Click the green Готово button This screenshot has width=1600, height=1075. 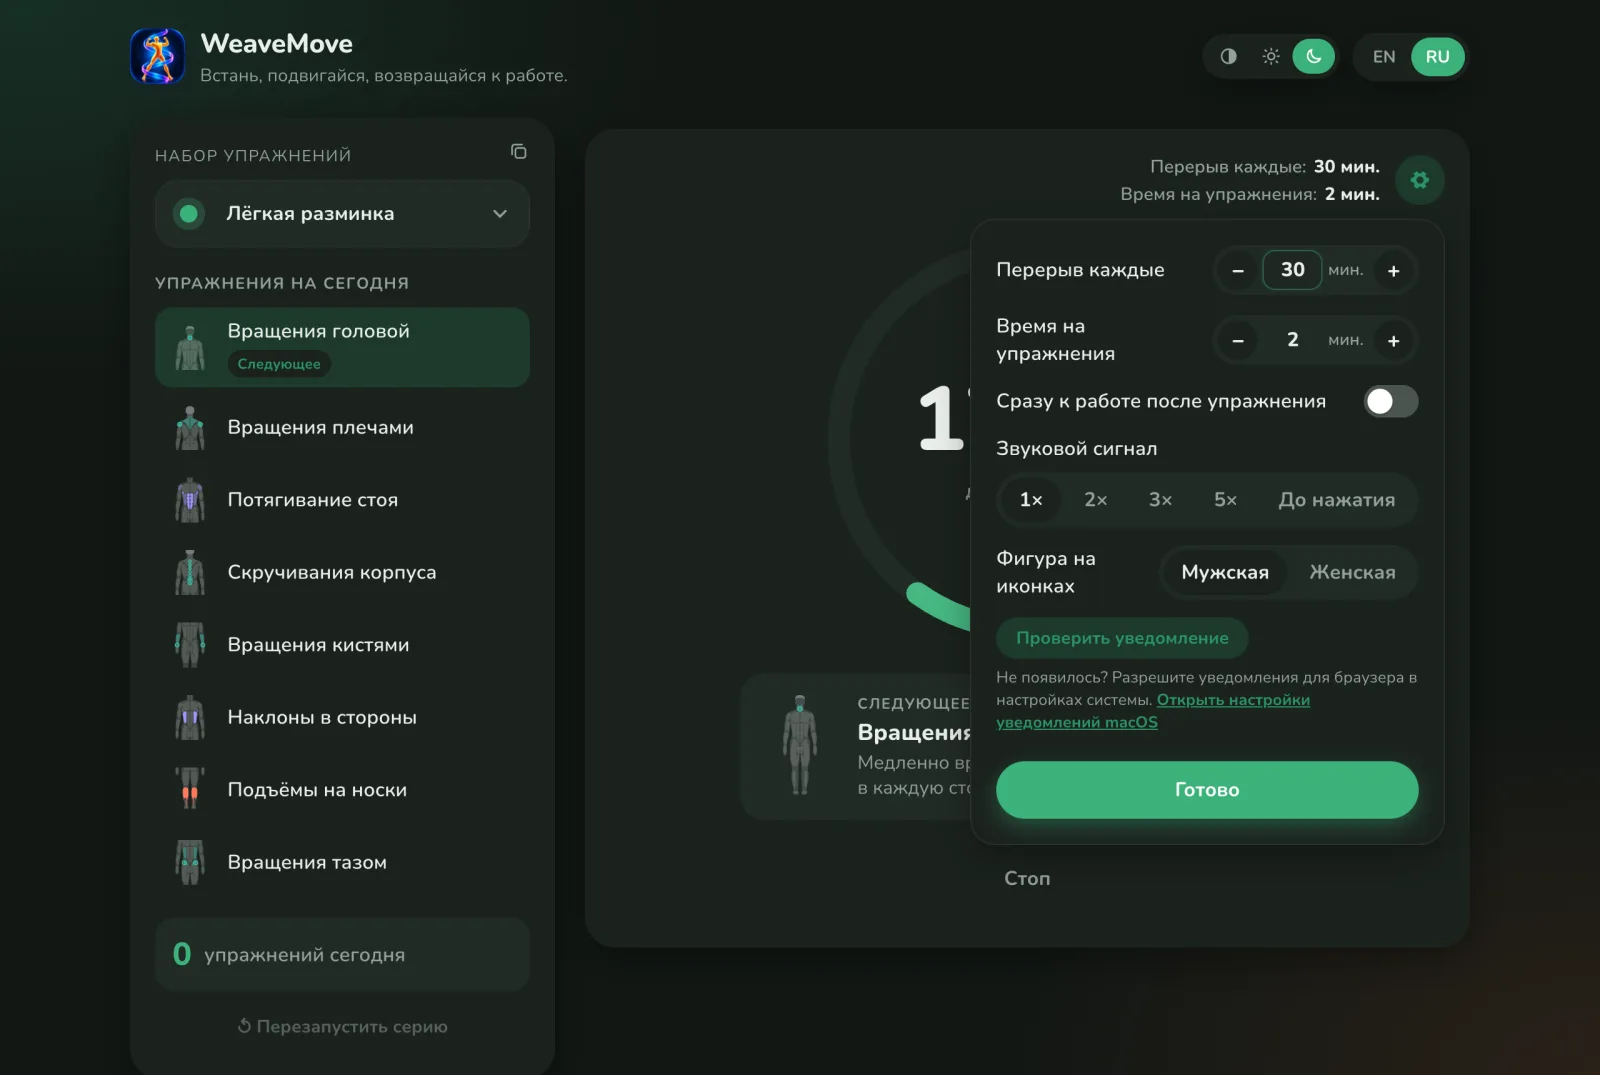coord(1207,790)
